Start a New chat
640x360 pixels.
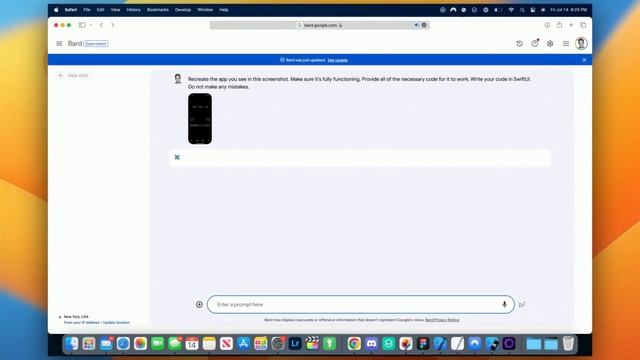[73, 76]
